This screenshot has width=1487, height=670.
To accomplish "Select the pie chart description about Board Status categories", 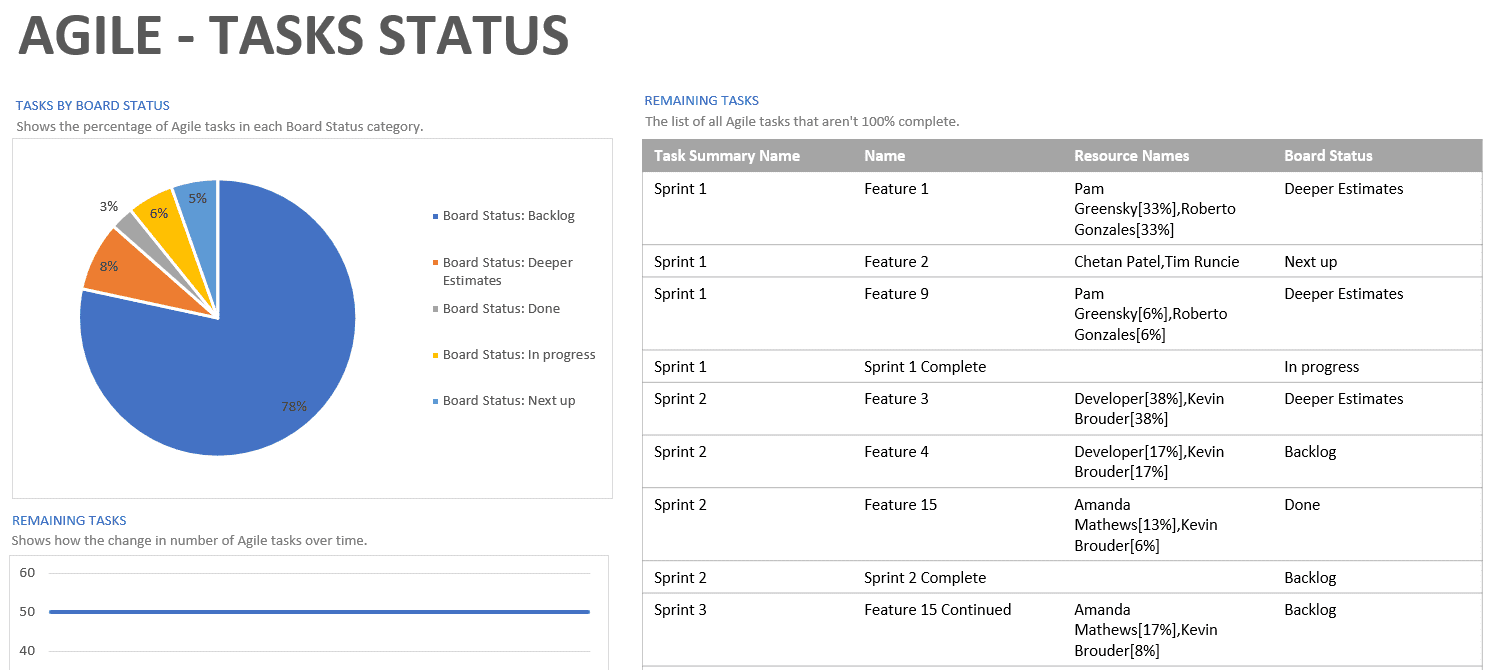I will [220, 126].
